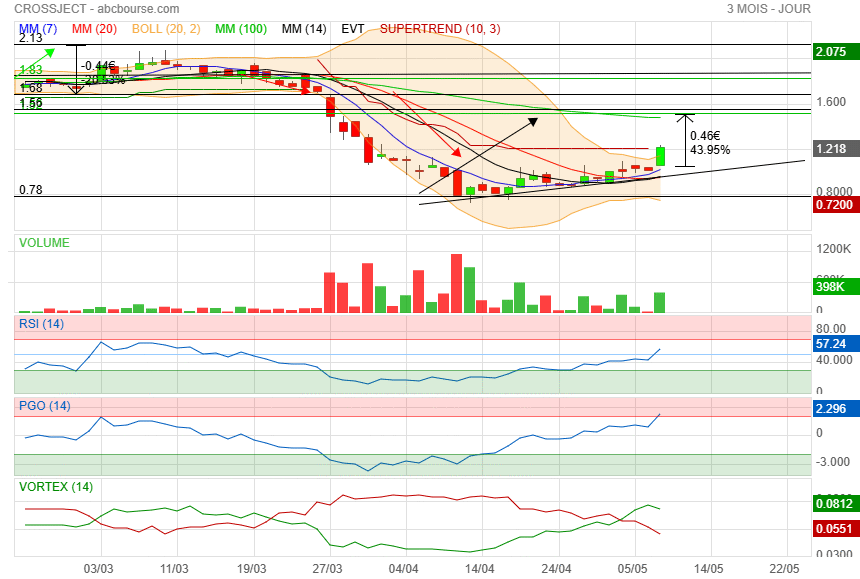Click the 11/03 date label
The image size is (860, 579).
174,569
